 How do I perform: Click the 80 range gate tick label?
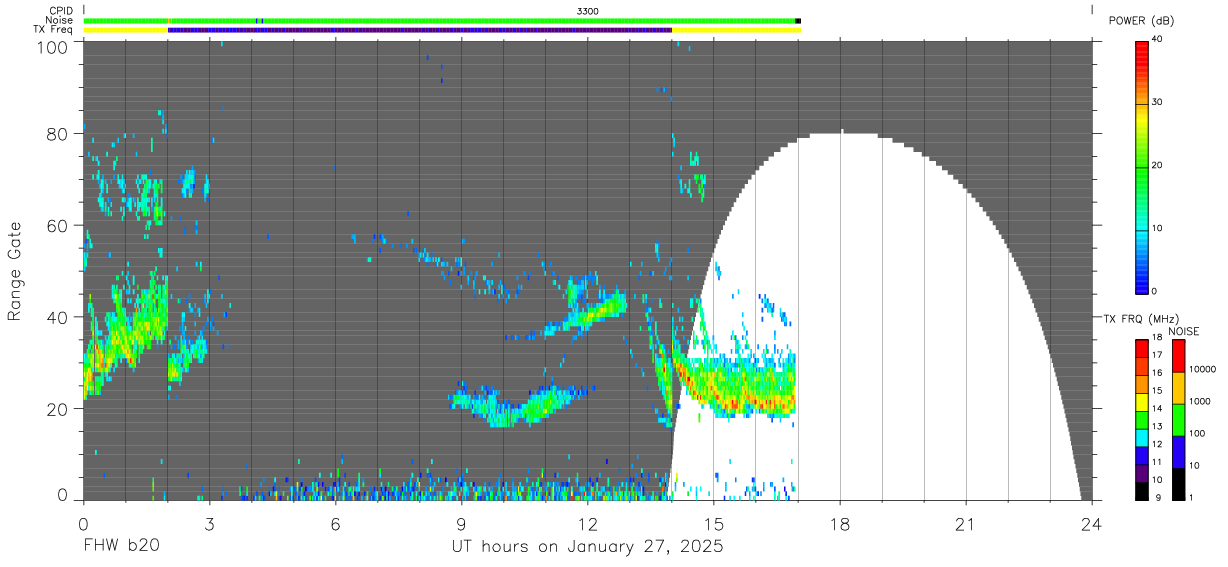point(57,133)
